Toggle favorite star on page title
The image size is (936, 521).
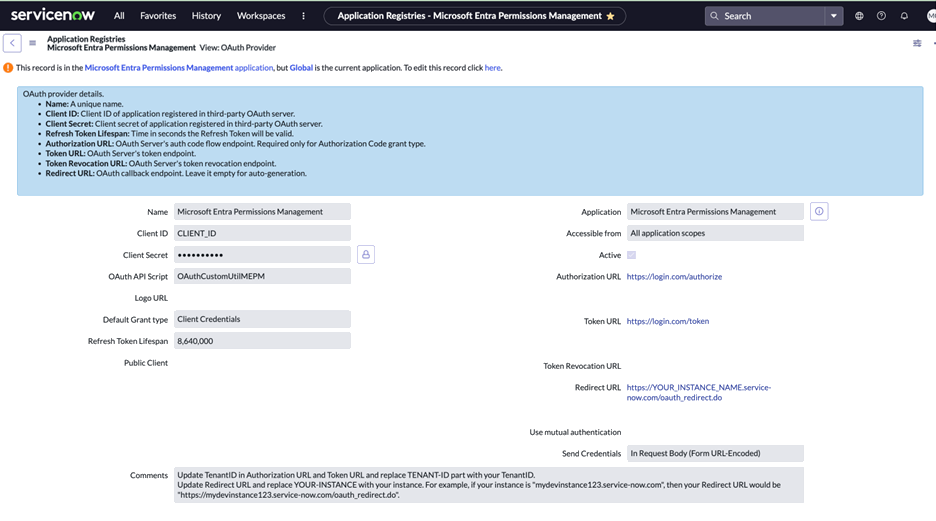tap(610, 16)
